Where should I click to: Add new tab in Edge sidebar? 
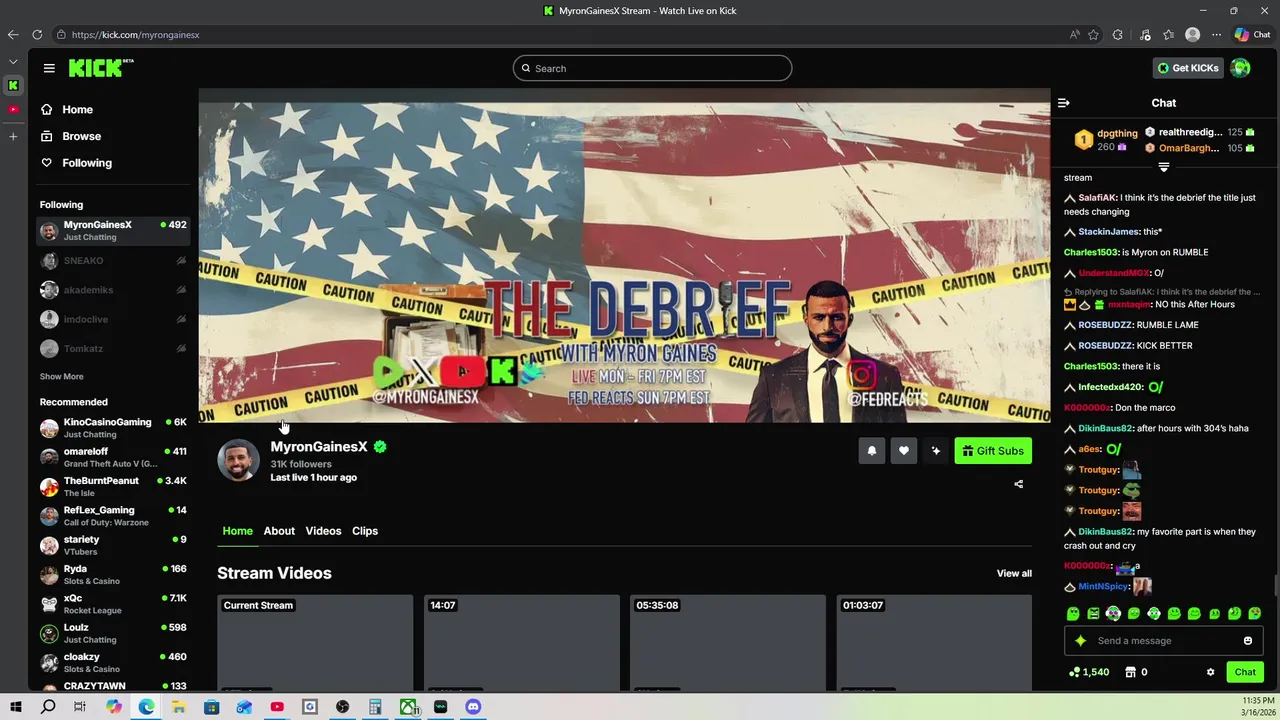13,136
